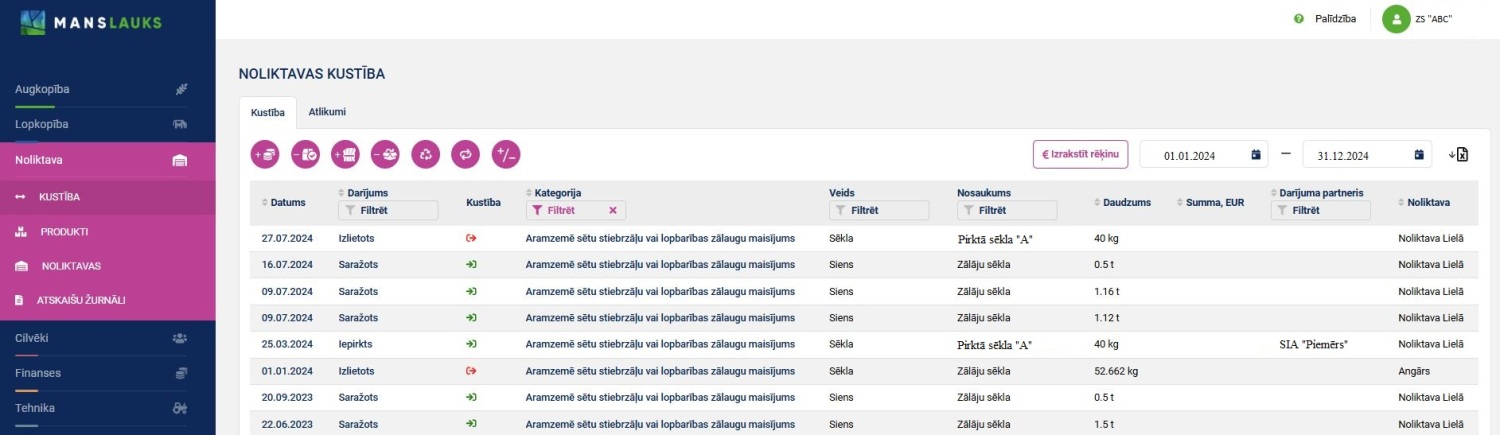The width and height of the screenshot is (1500, 435).
Task: Click the looping arrows transfer icon
Action: pyautogui.click(x=465, y=154)
